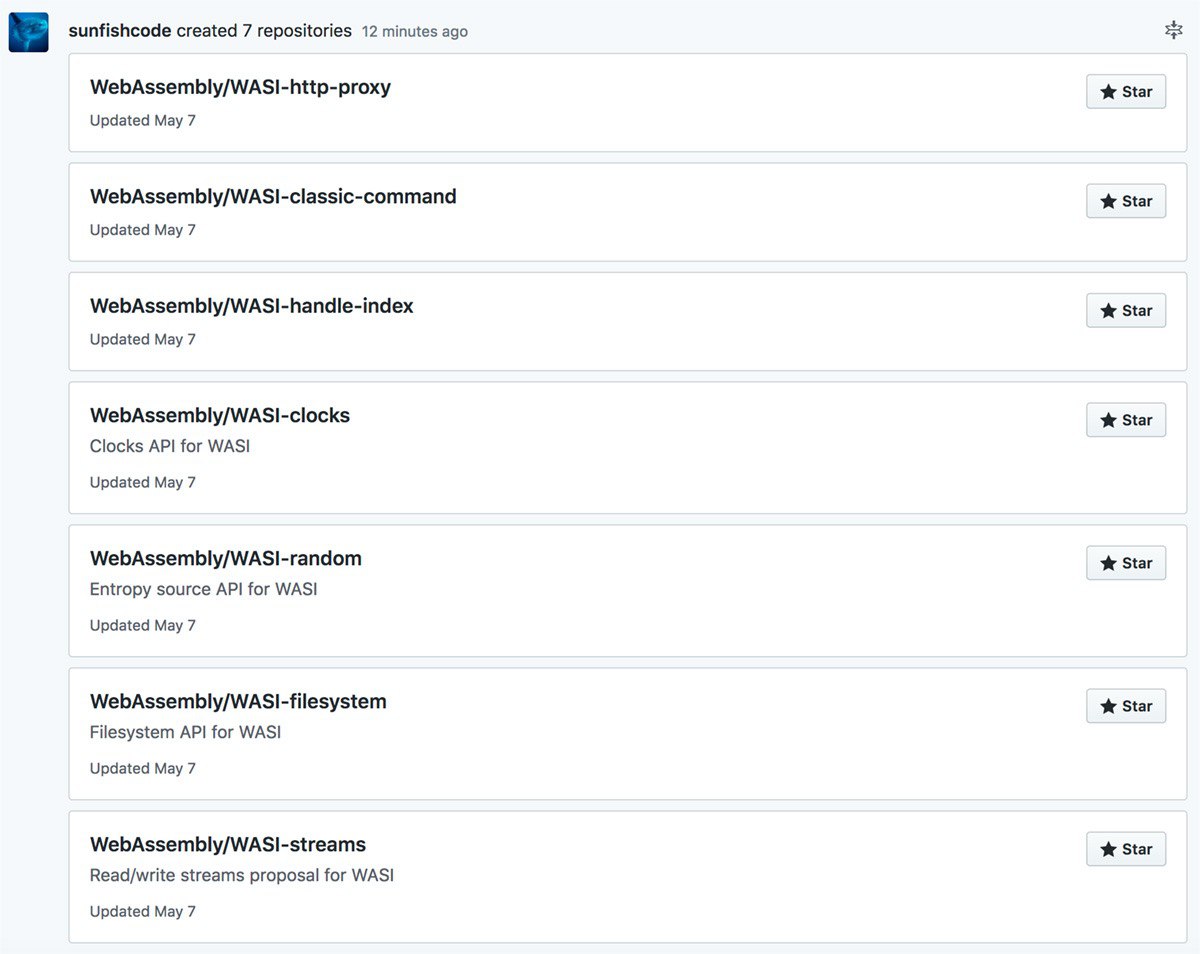
Task: Click the 'Clocks API for WASI' description
Action: [170, 446]
